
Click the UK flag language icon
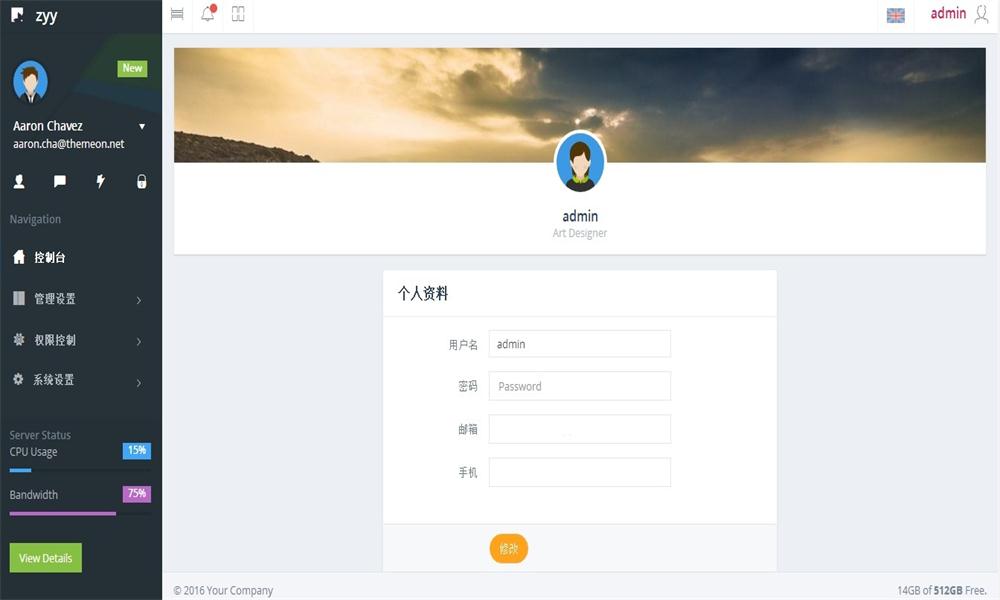pos(895,15)
